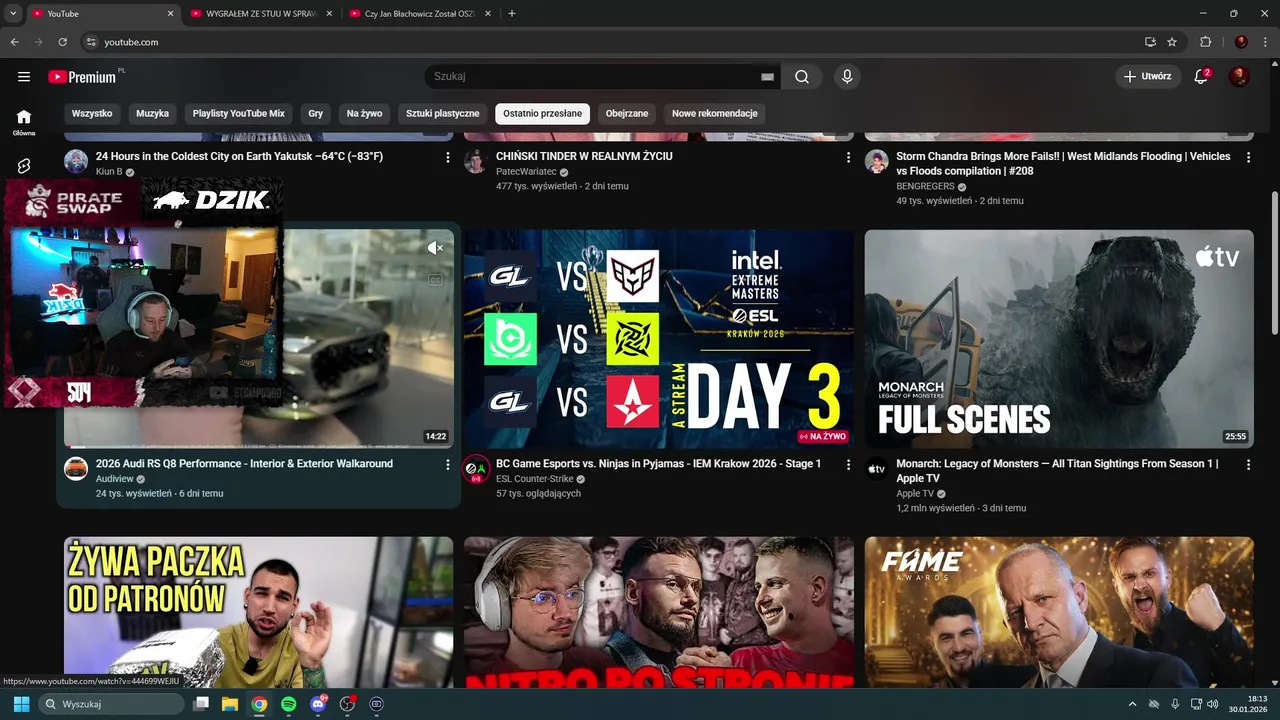Open 24 Hours in Coldest City title

[x=239, y=157]
